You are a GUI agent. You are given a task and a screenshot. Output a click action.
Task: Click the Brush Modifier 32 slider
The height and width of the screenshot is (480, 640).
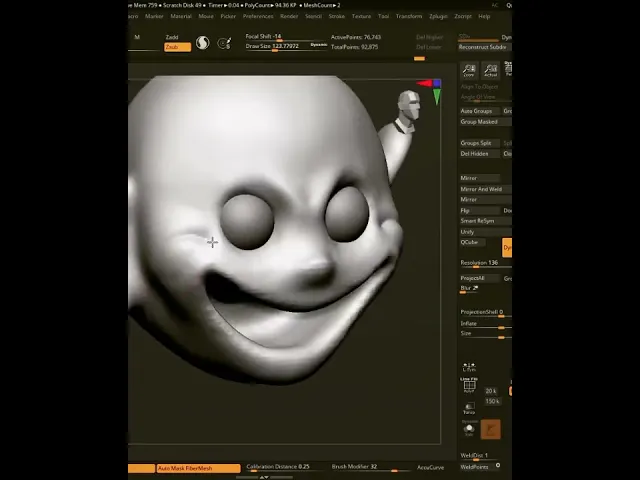click(x=370, y=467)
